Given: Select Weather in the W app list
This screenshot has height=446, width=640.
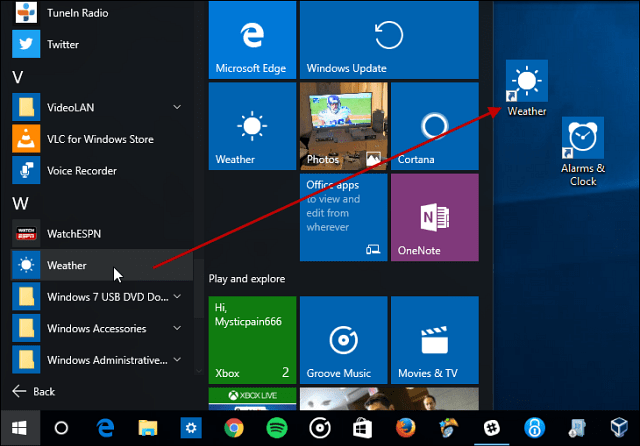Looking at the screenshot, I should click(102, 265).
